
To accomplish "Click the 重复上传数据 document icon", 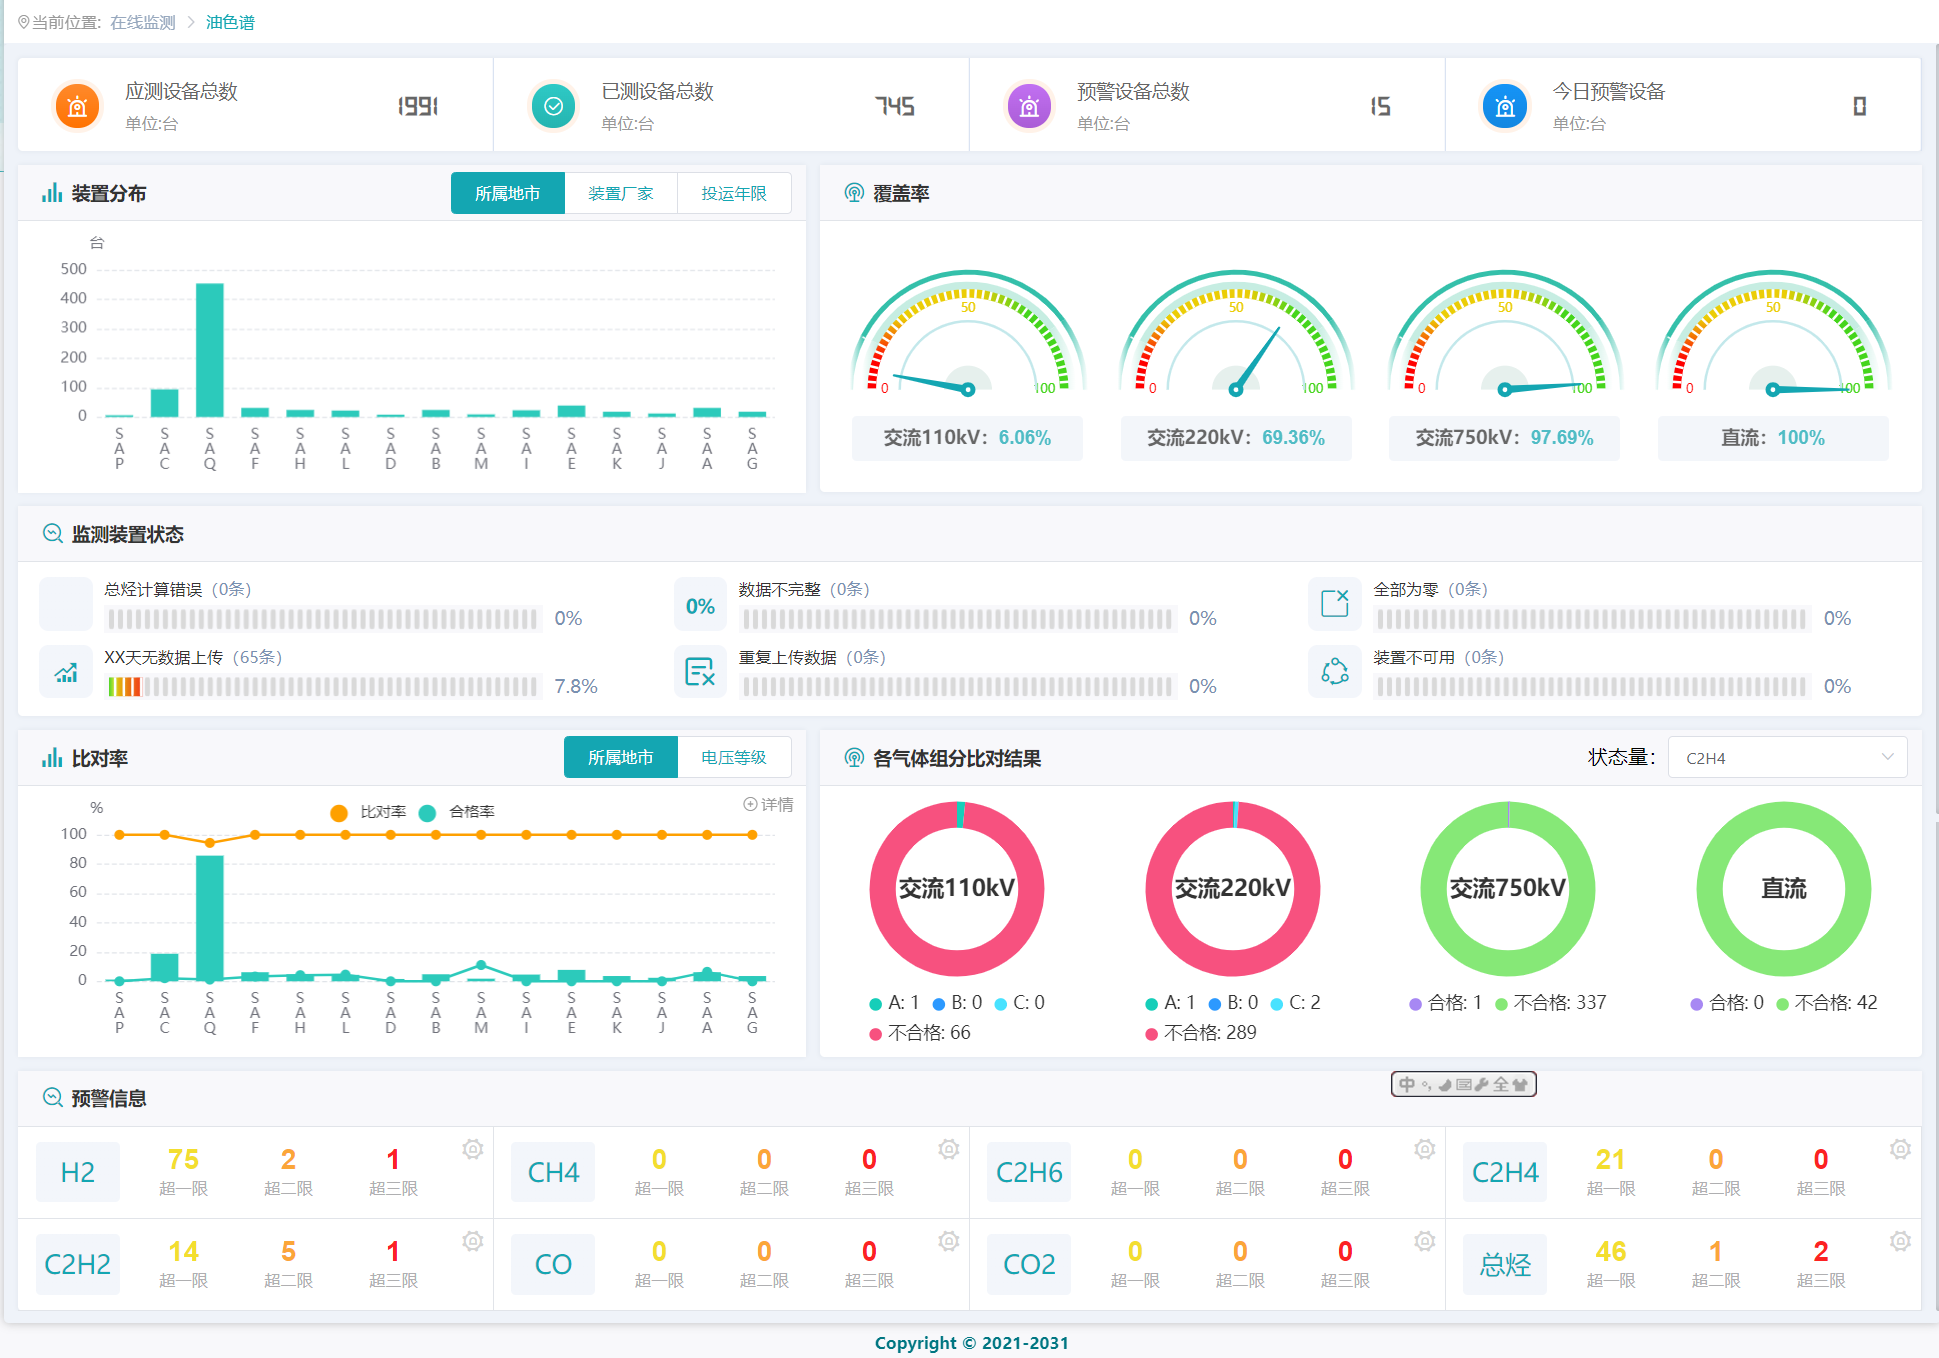I will [x=700, y=671].
